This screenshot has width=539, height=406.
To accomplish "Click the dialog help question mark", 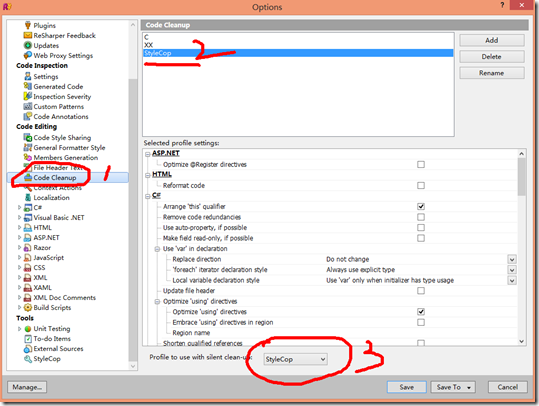I will pyautogui.click(x=502, y=5).
